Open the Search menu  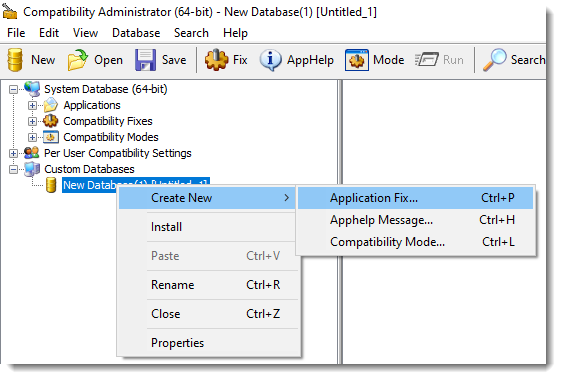tap(191, 33)
